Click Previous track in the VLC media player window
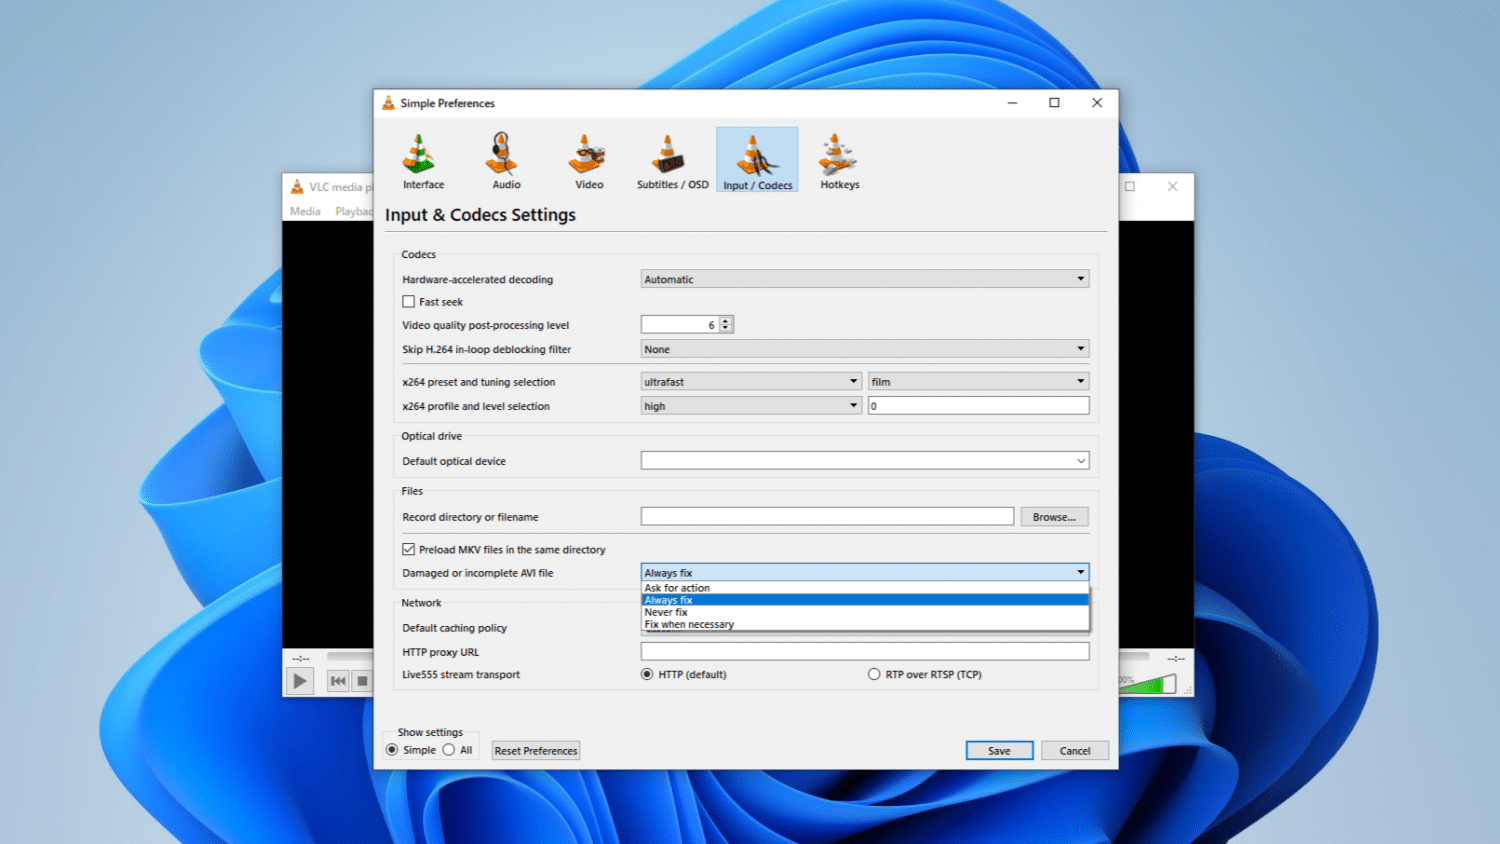The width and height of the screenshot is (1500, 844). (x=338, y=681)
